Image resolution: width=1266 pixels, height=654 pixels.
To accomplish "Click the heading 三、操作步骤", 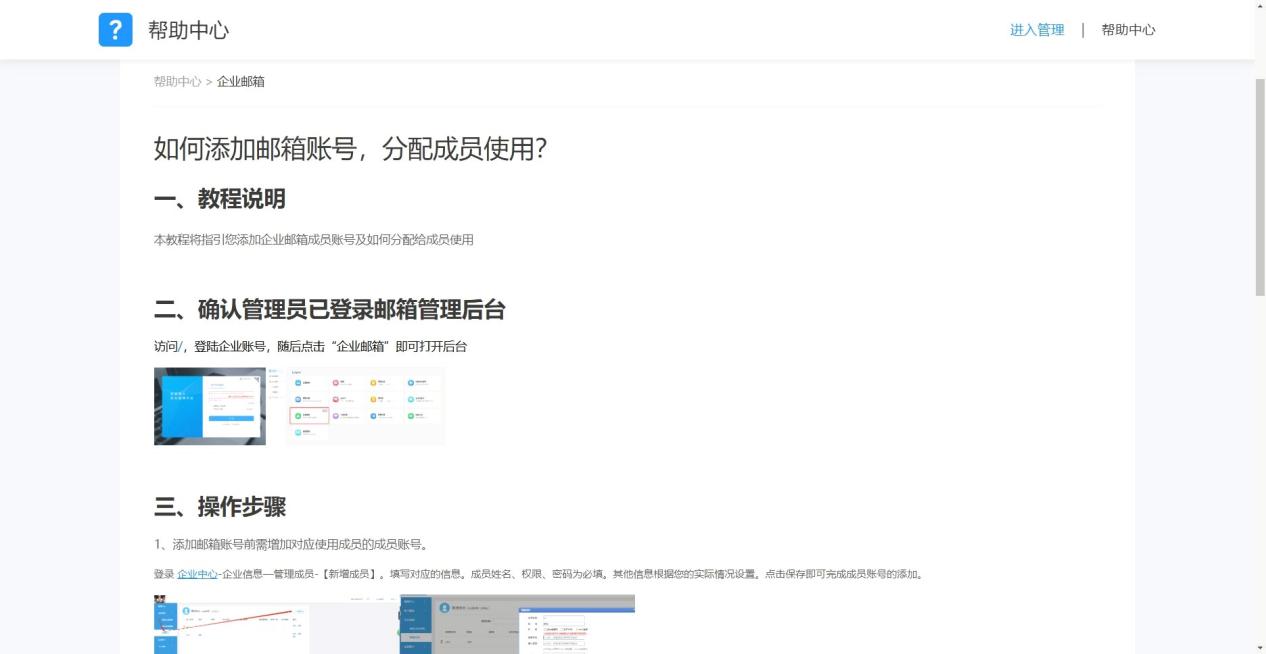I will (219, 507).
